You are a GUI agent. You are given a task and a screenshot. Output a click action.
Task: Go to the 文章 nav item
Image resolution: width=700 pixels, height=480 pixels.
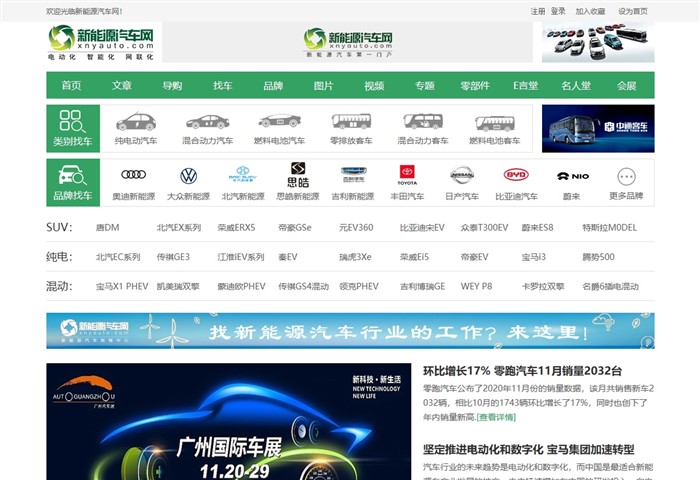(x=122, y=85)
